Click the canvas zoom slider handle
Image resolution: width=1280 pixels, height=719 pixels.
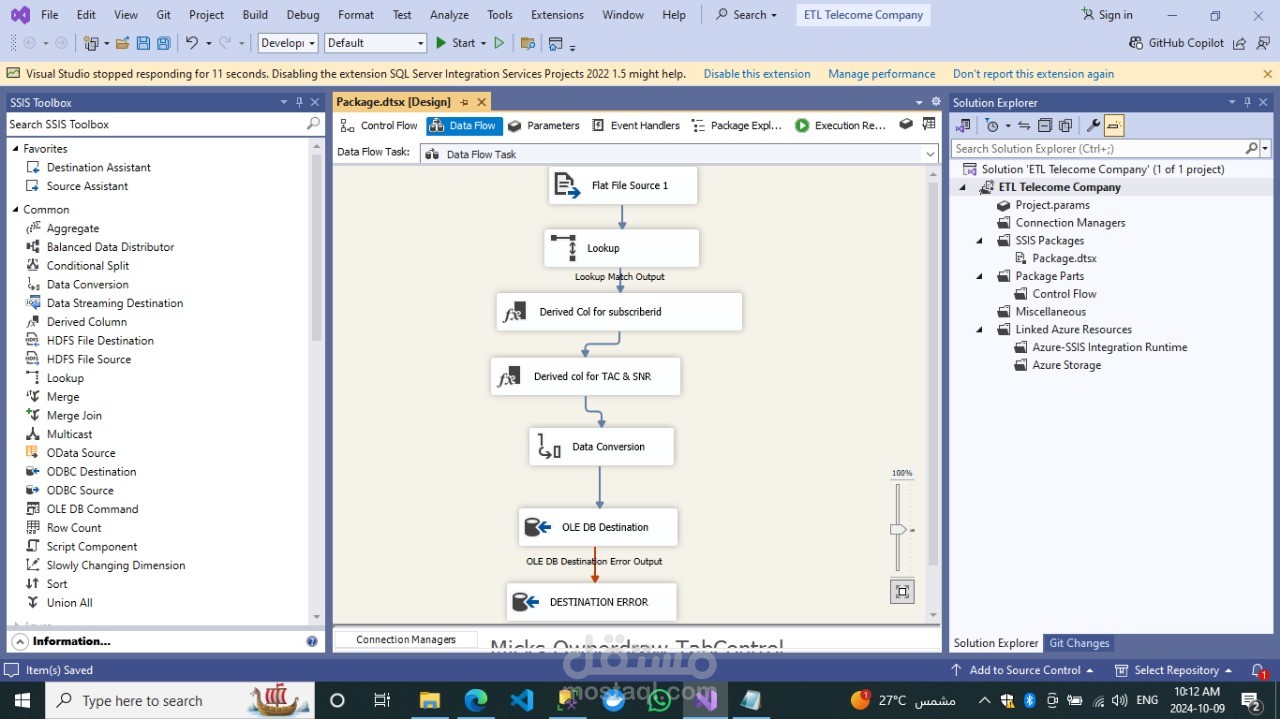tap(897, 529)
